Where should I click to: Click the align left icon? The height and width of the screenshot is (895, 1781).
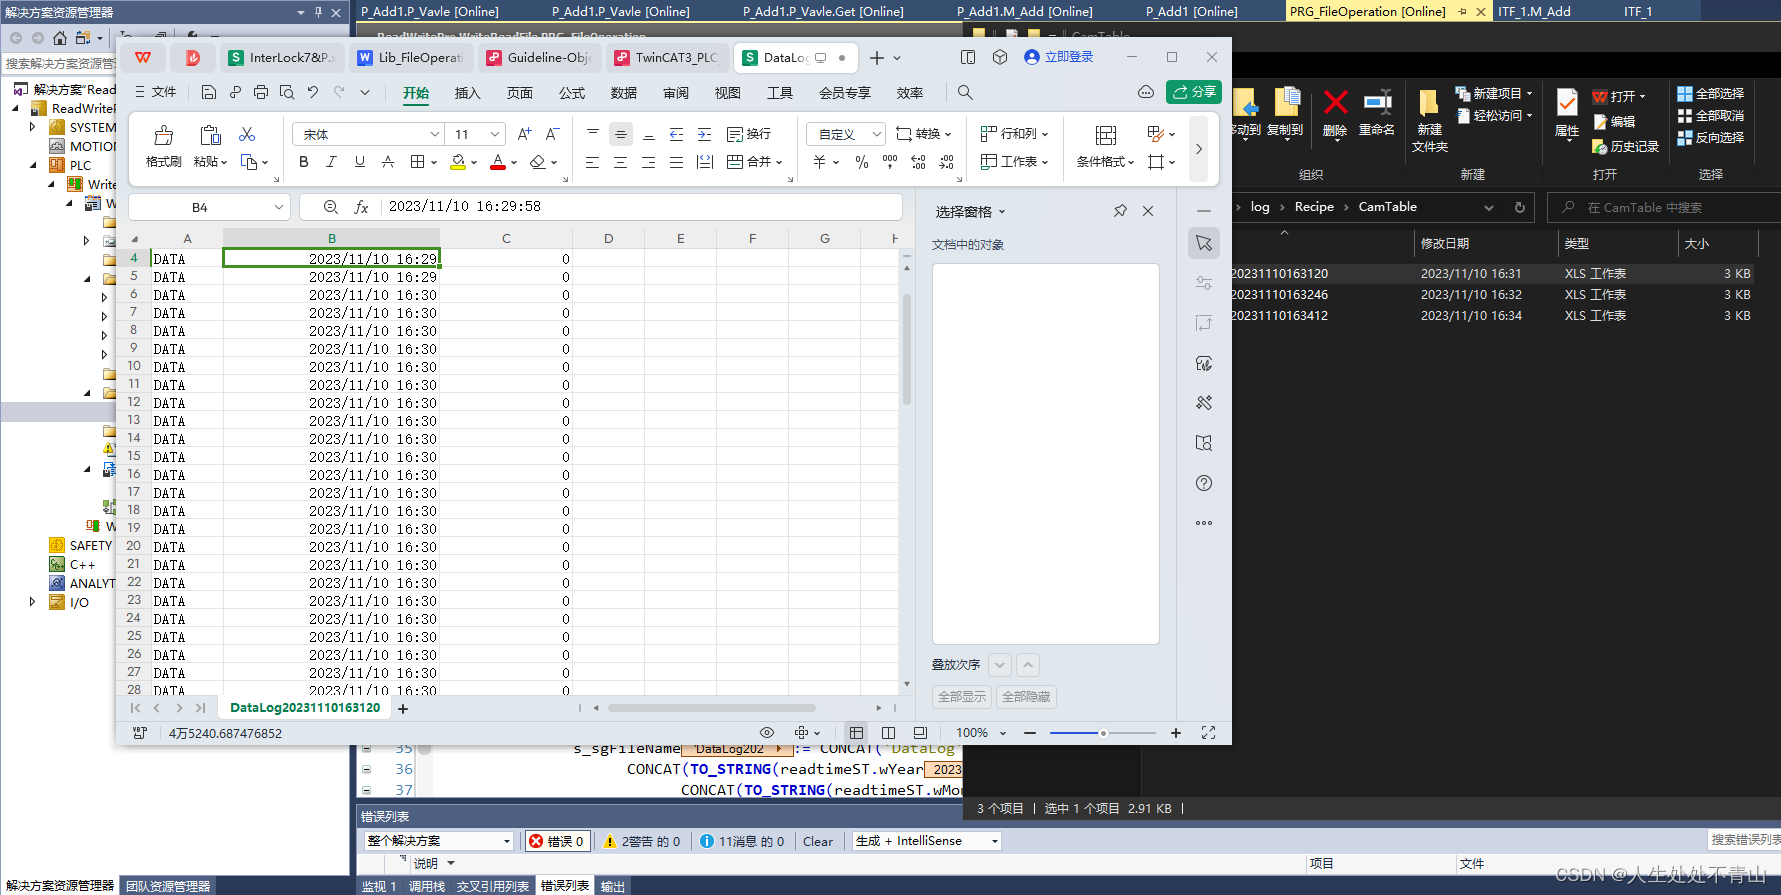pos(592,162)
